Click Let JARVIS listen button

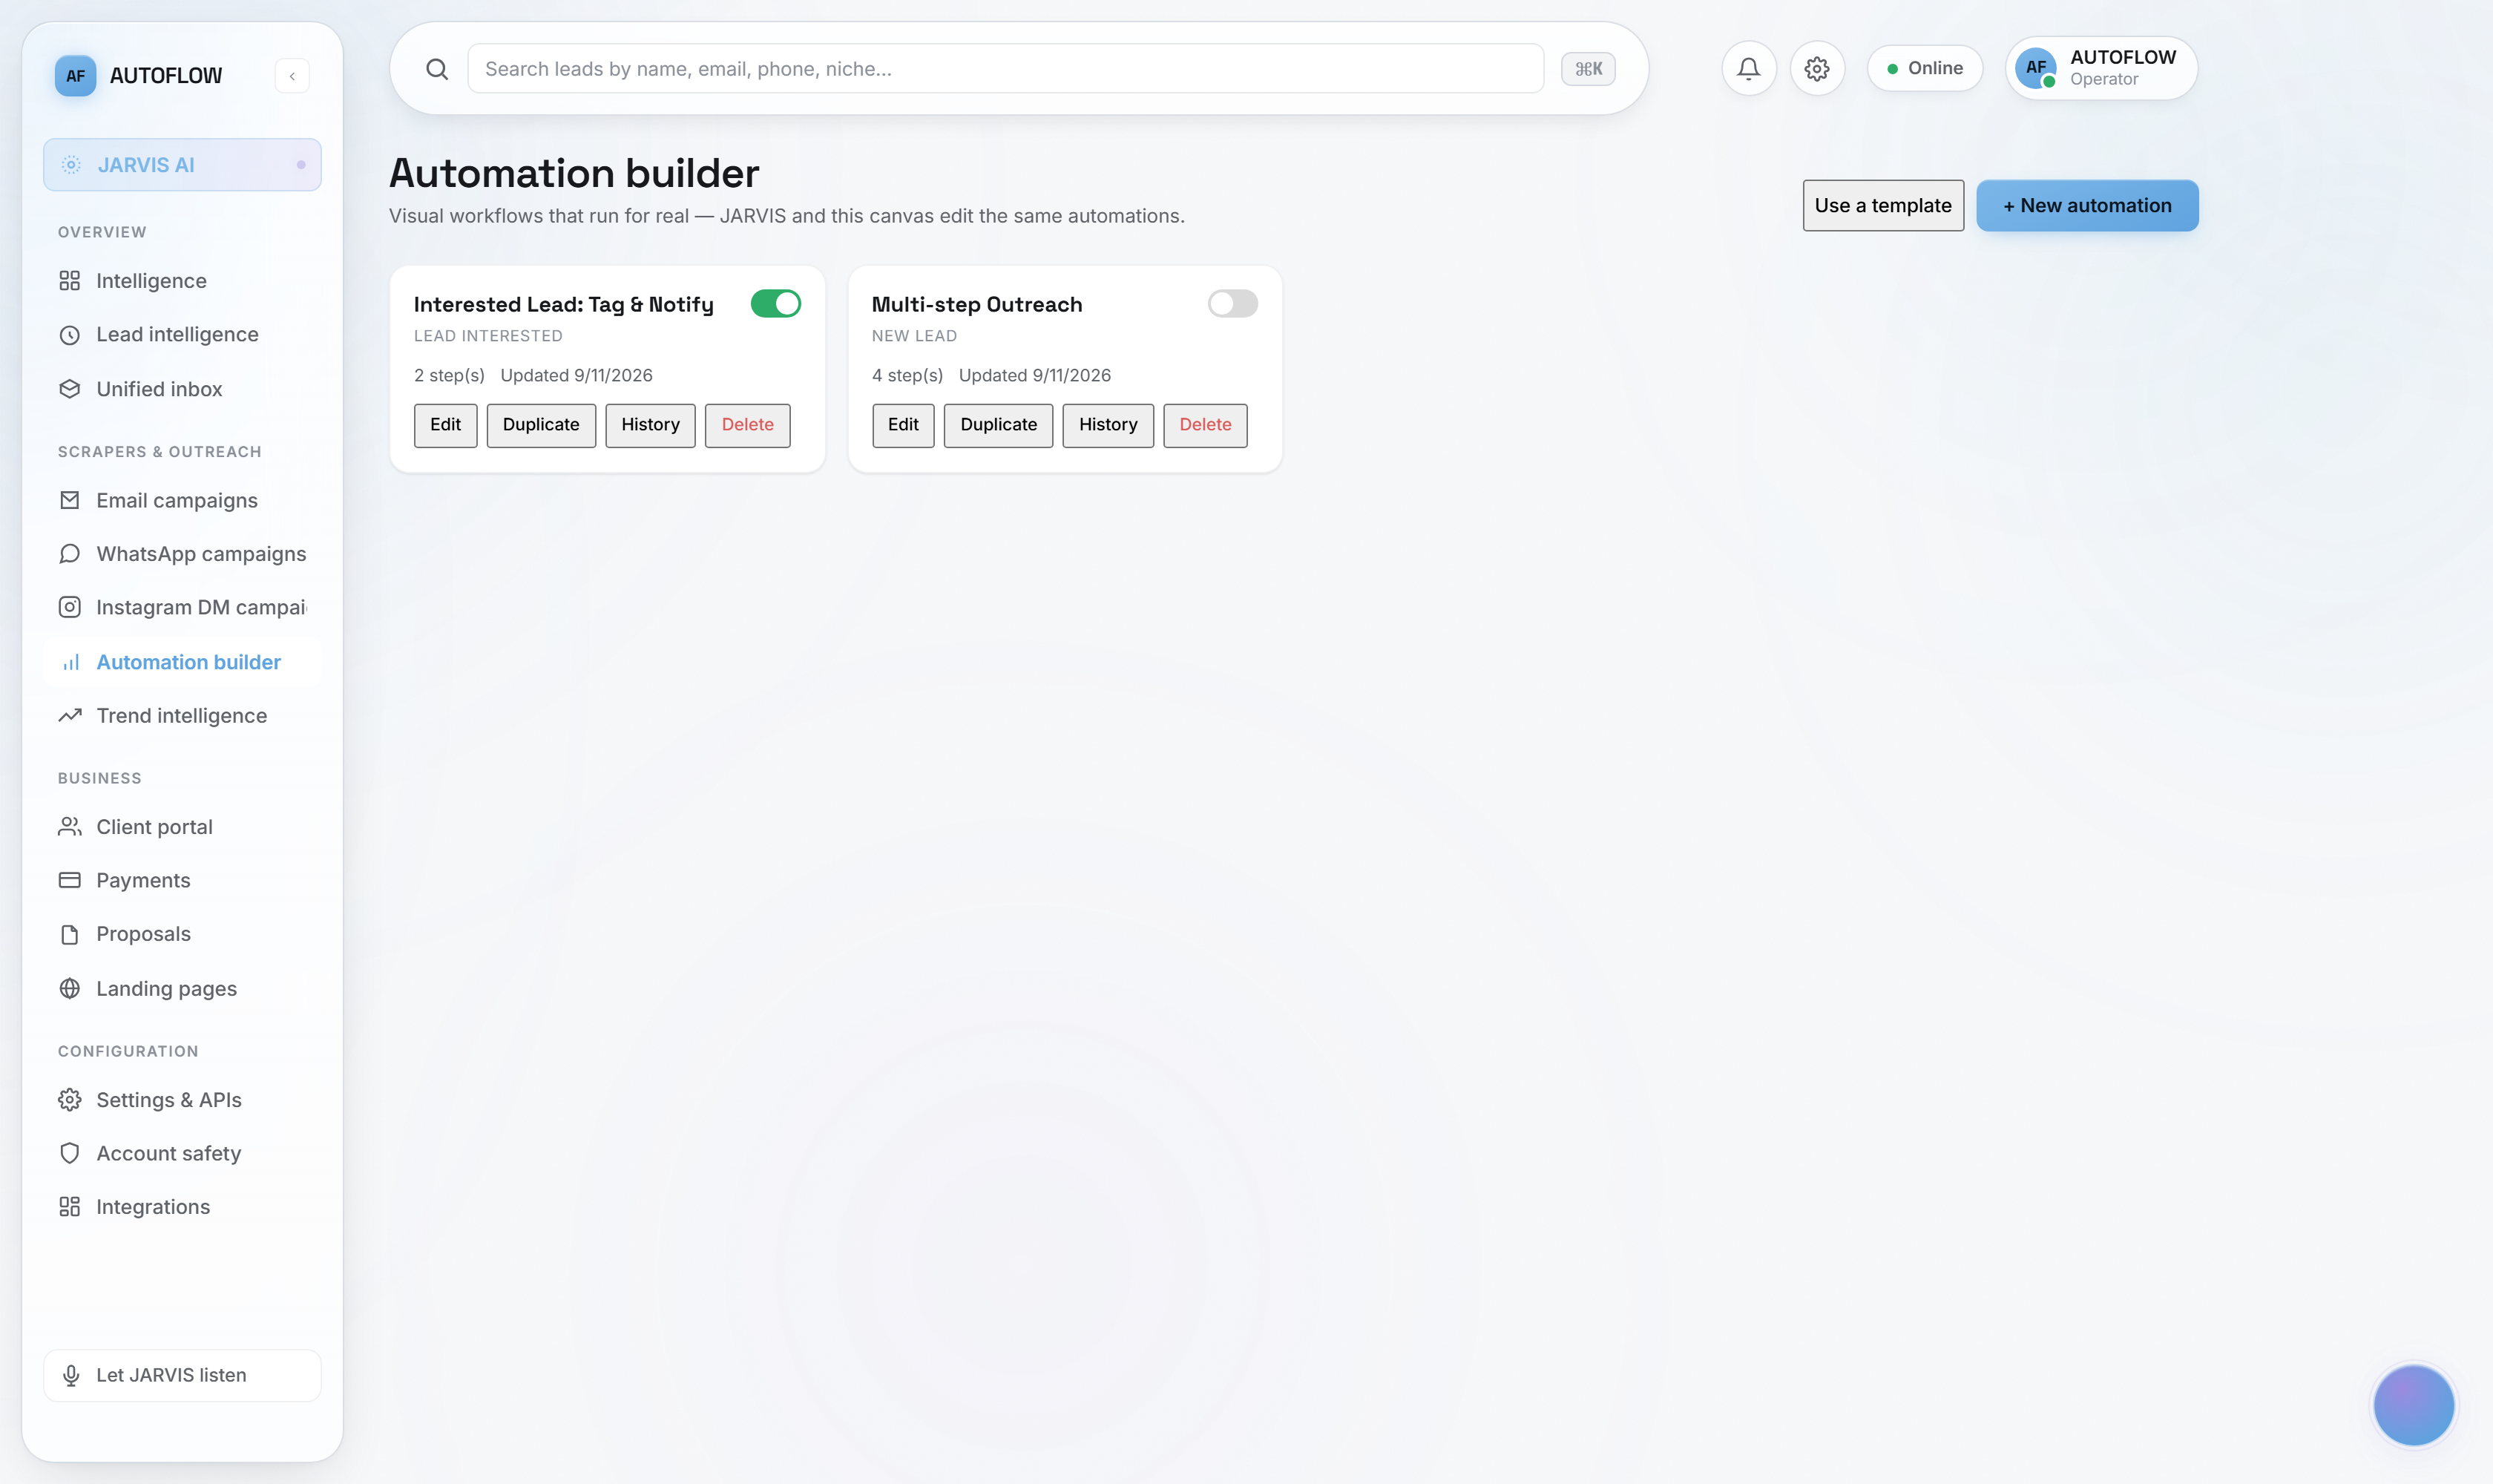click(182, 1376)
